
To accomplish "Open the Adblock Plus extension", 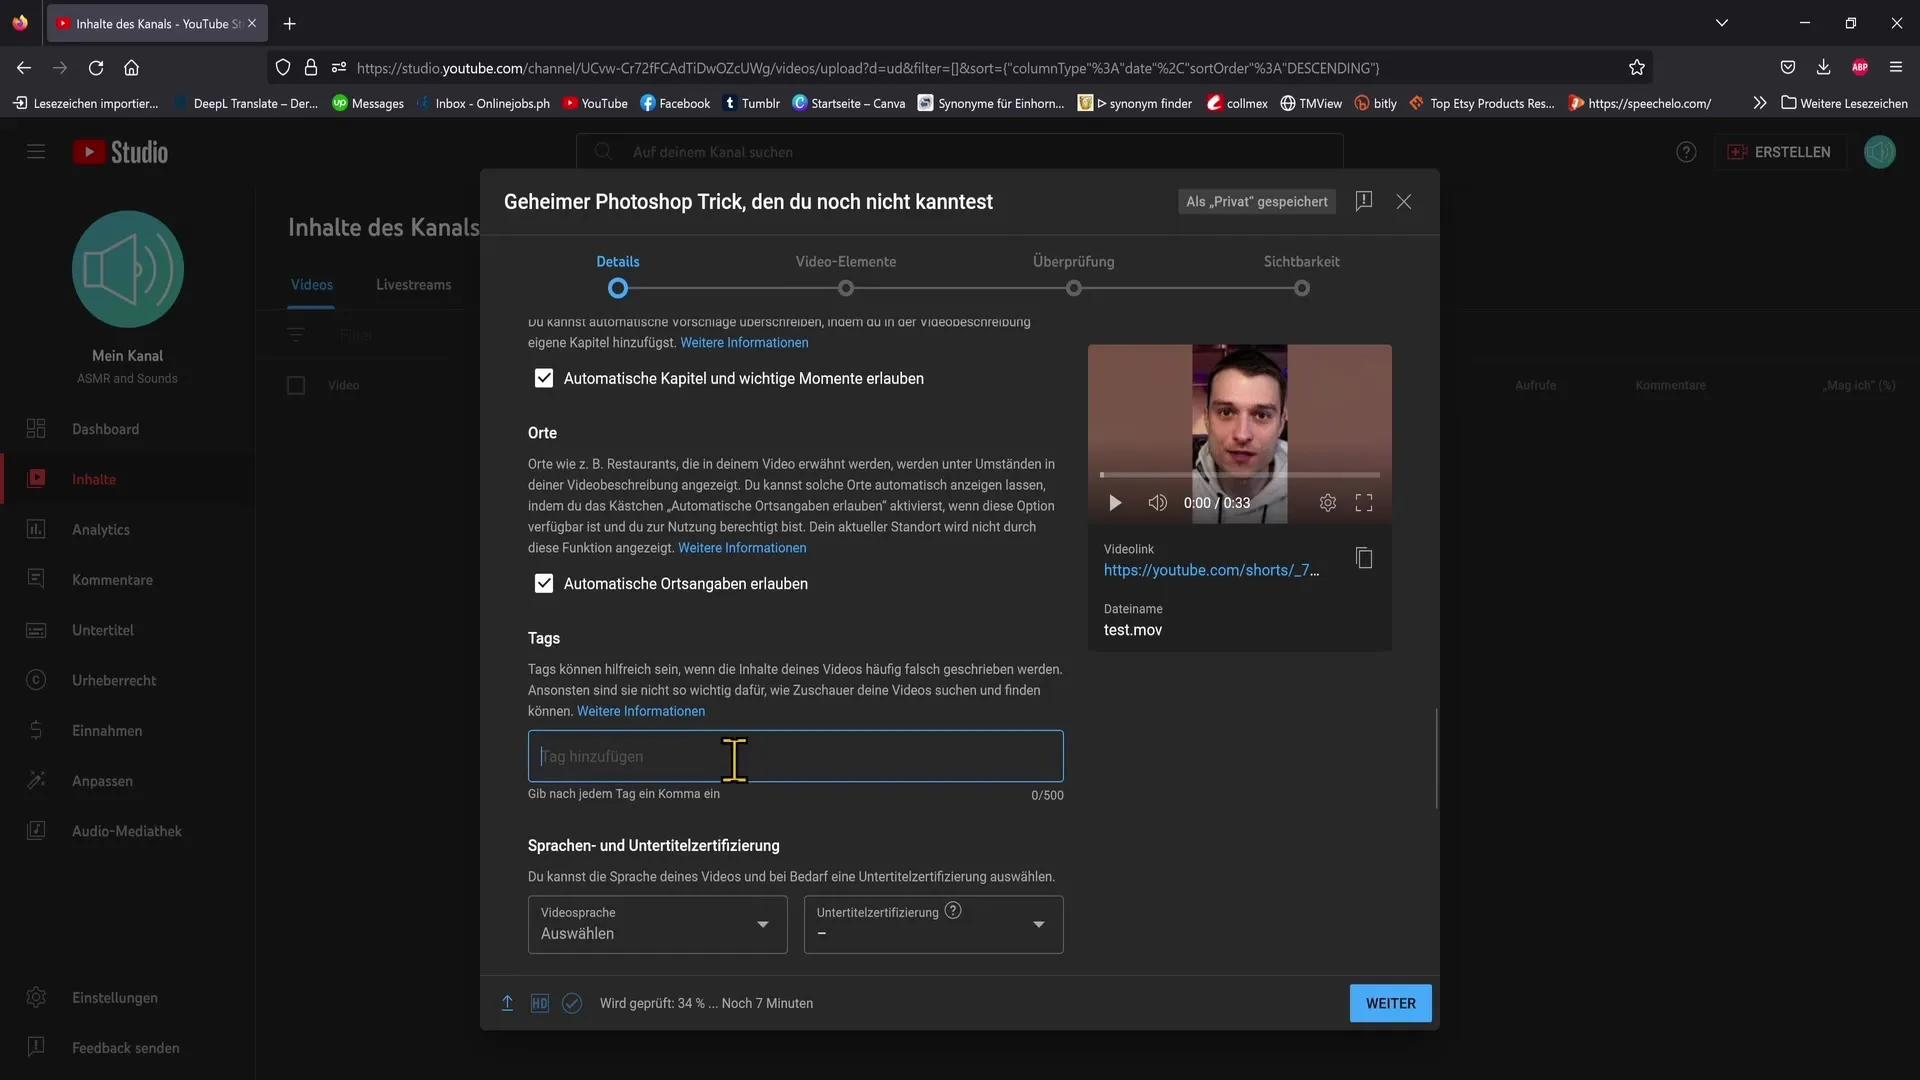I will pyautogui.click(x=1860, y=67).
